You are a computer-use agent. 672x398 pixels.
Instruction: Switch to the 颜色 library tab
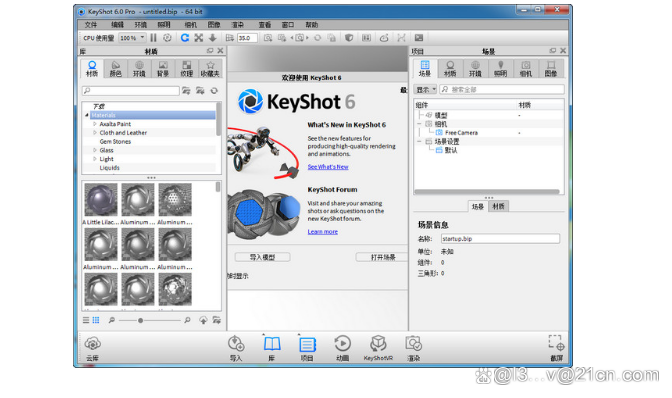(x=115, y=69)
